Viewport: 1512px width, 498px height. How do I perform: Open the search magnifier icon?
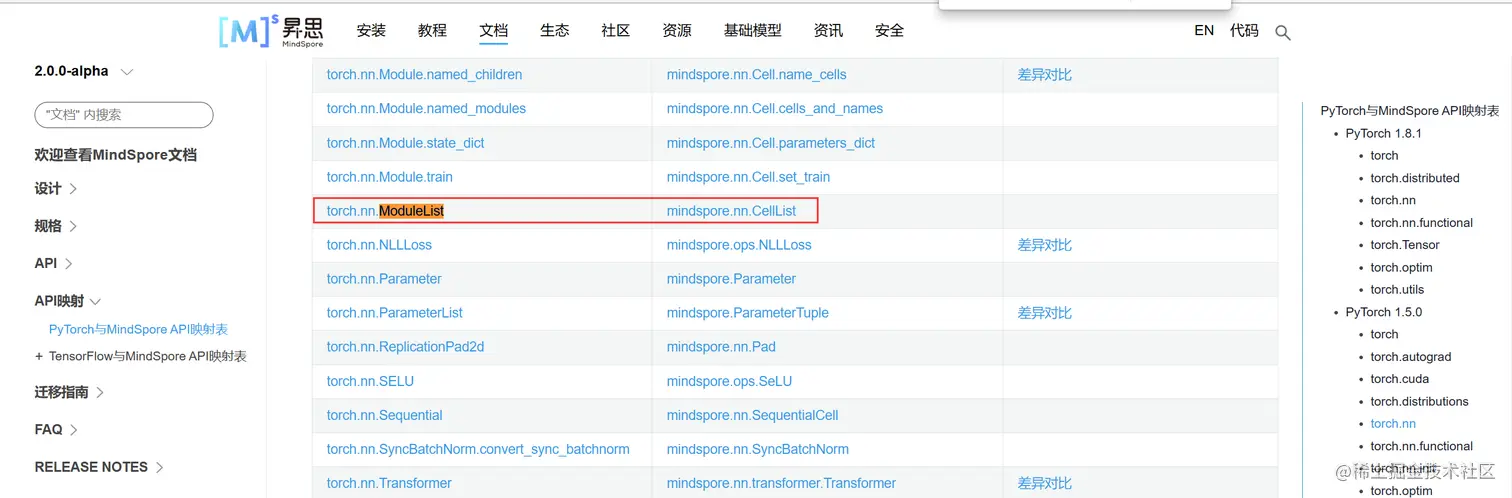[1283, 33]
